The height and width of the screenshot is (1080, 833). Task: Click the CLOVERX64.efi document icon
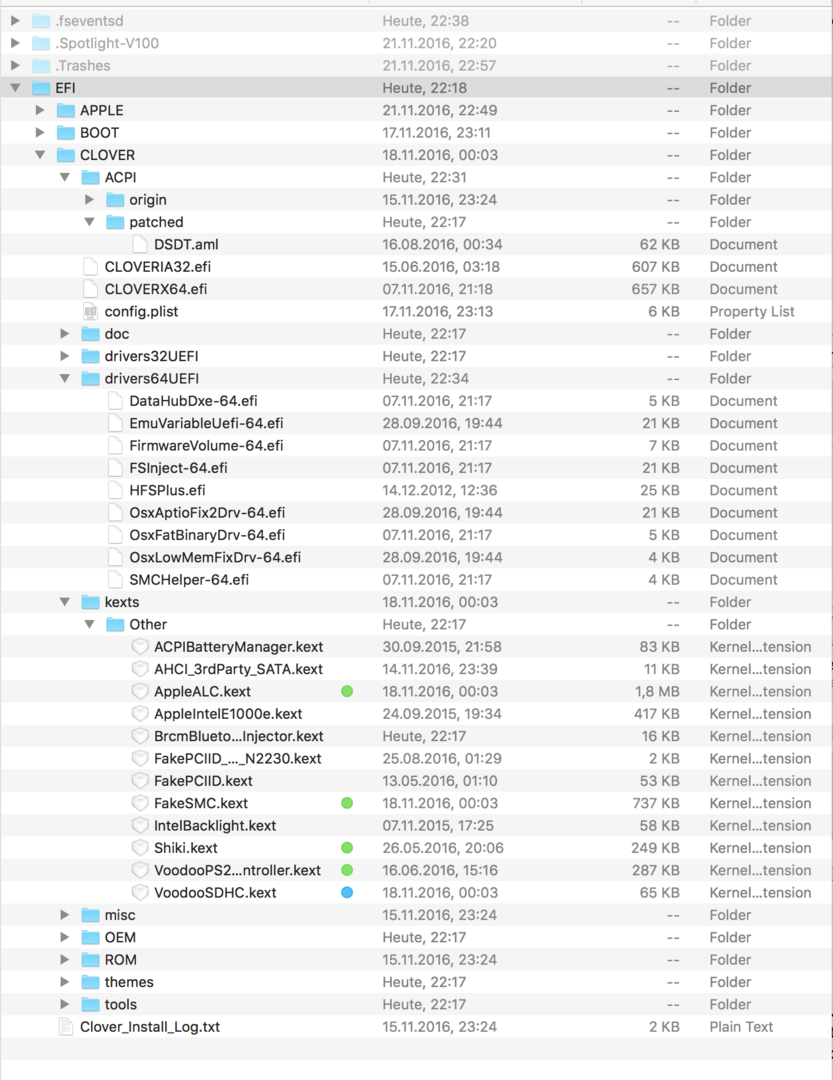90,289
